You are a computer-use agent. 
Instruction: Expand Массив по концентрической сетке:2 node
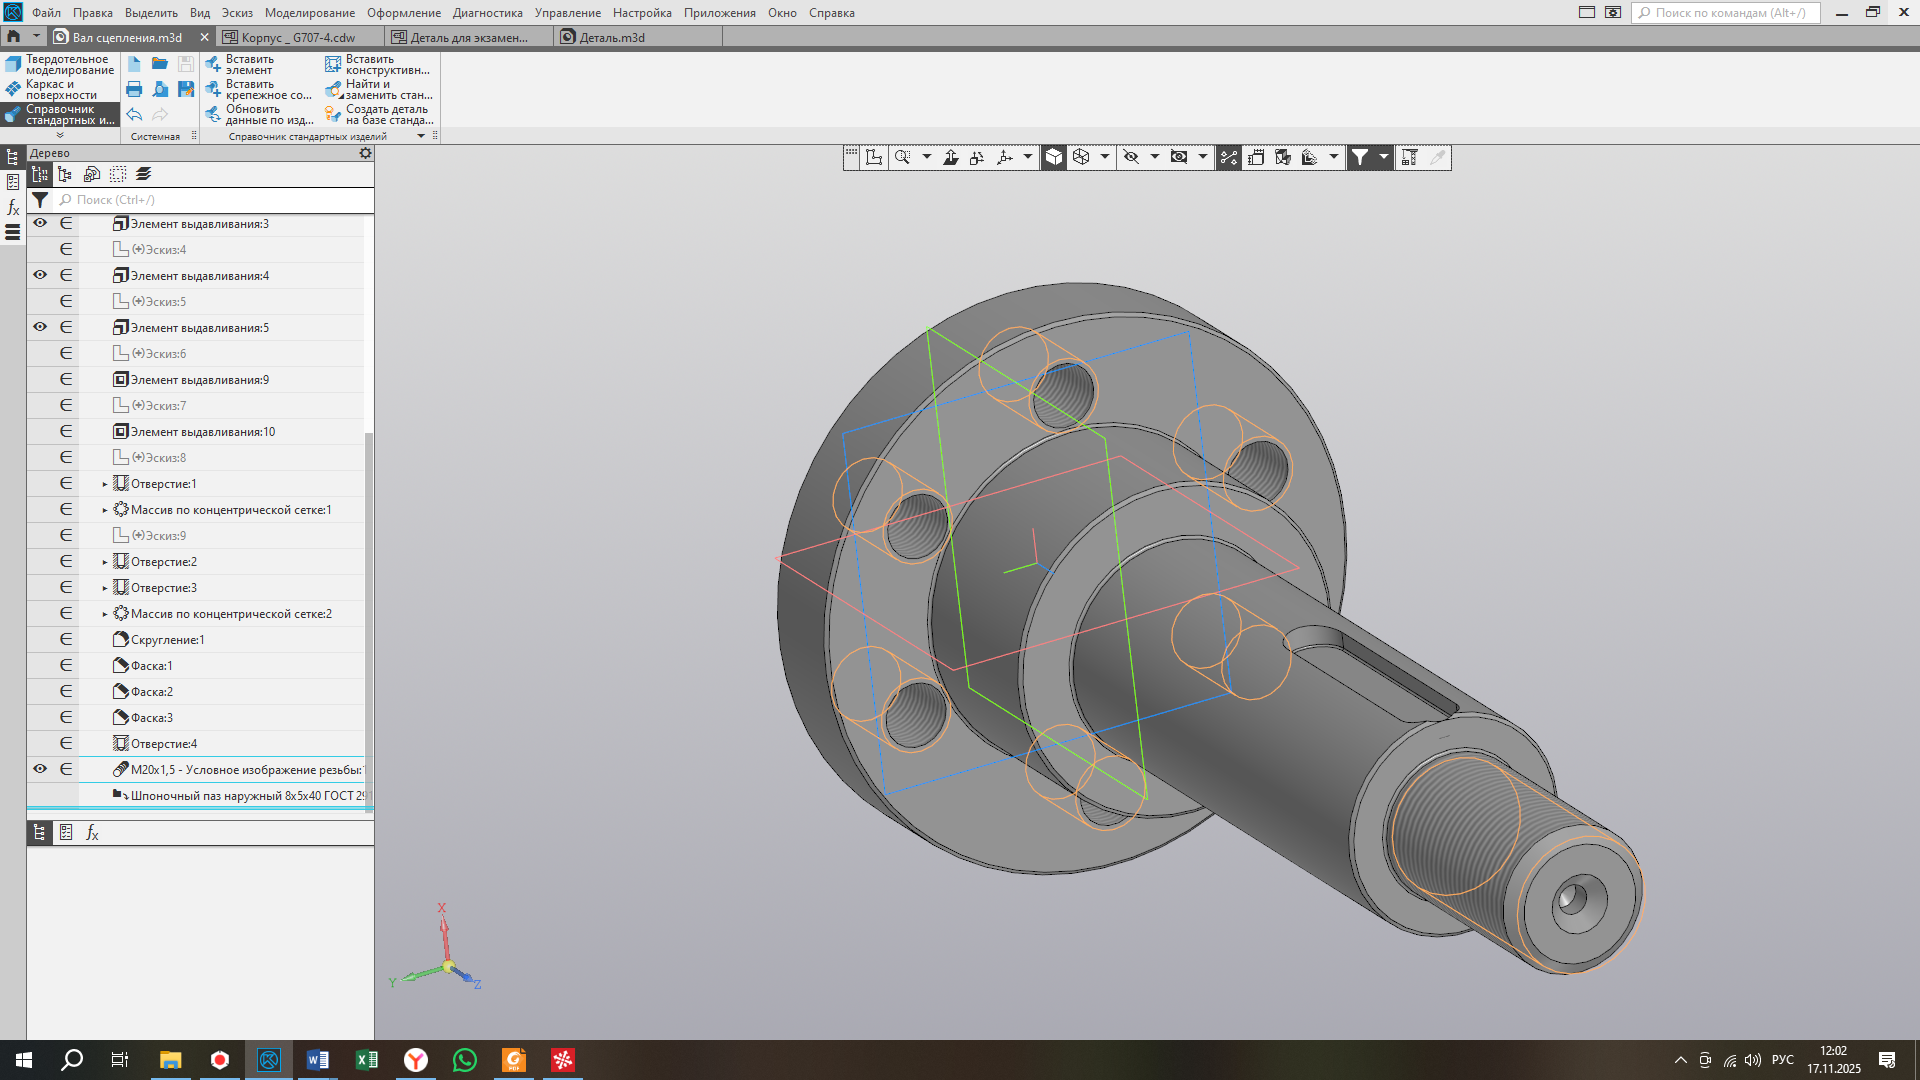[105, 614]
